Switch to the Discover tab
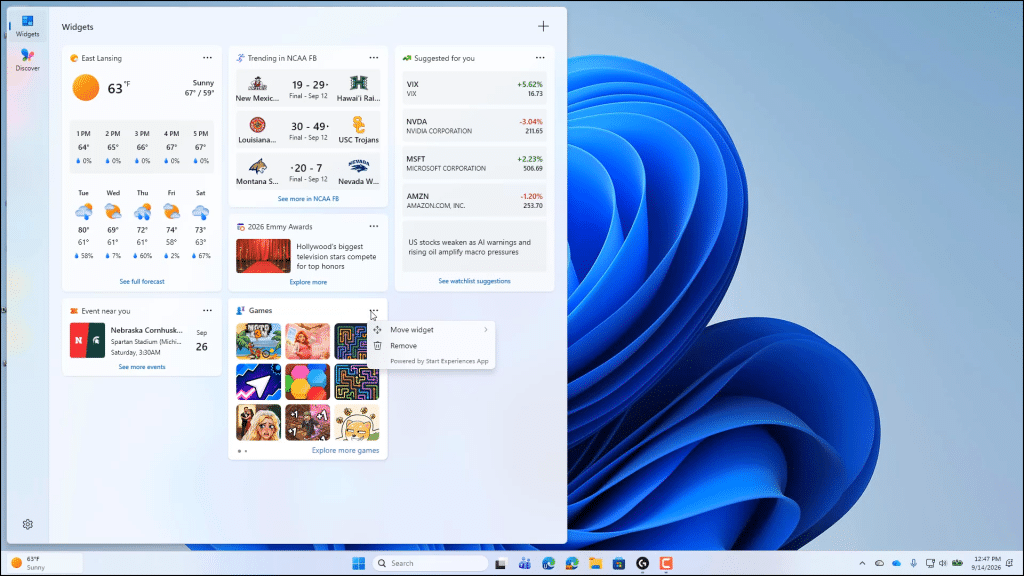Screen dimensions: 1024x576 point(27,59)
